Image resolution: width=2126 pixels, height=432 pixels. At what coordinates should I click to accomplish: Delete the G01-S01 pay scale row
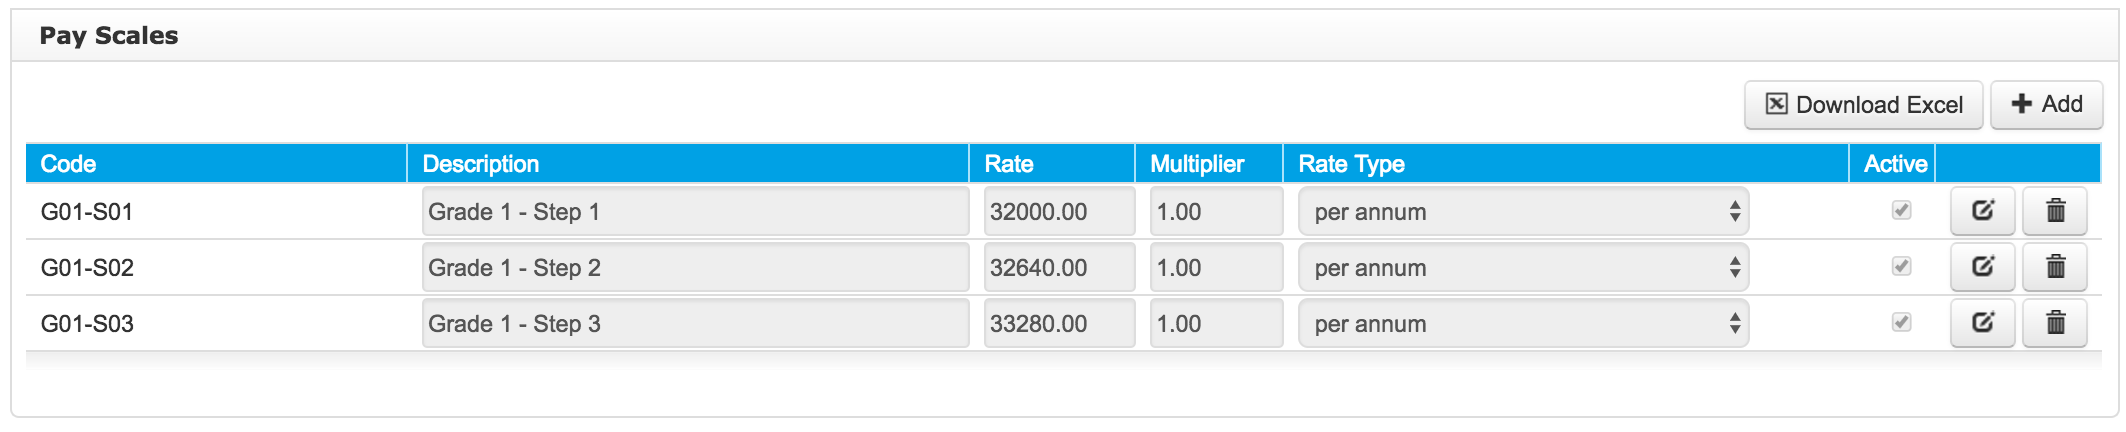2055,211
